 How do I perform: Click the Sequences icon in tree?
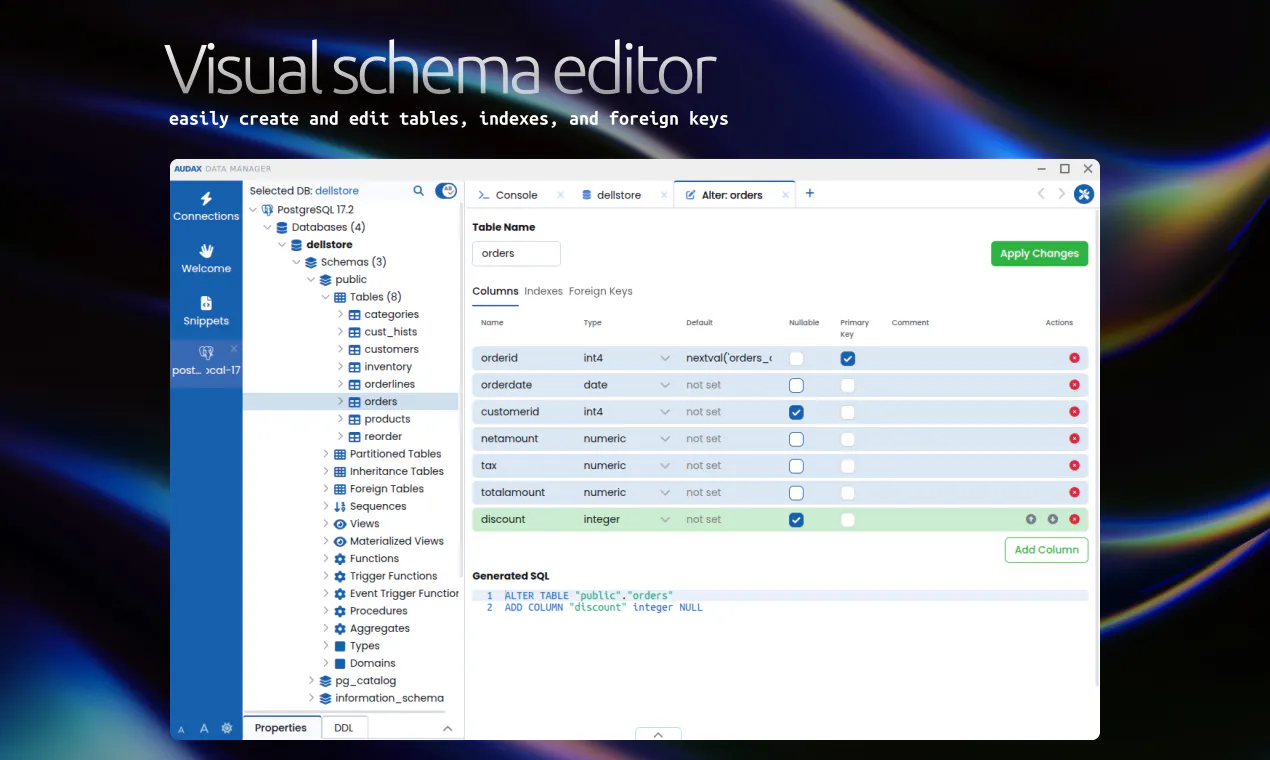click(340, 507)
